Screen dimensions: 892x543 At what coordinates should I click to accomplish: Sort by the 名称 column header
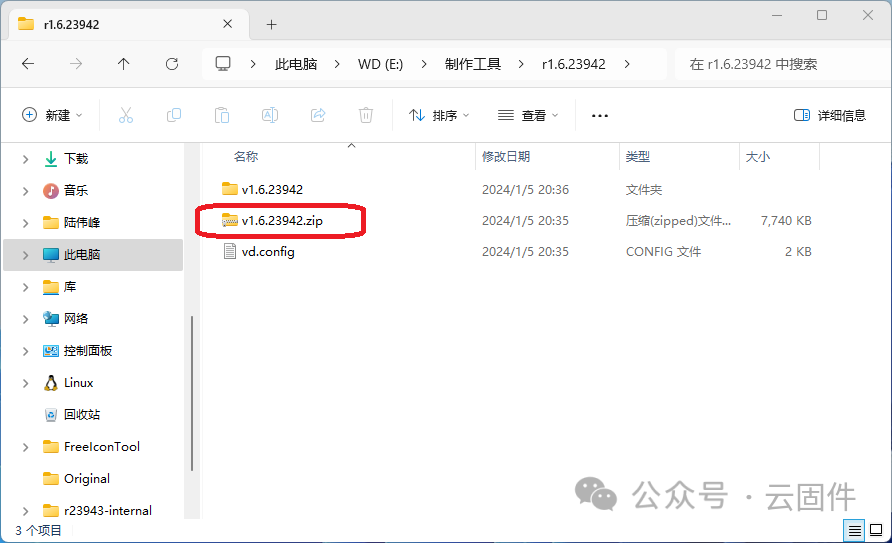coord(246,156)
